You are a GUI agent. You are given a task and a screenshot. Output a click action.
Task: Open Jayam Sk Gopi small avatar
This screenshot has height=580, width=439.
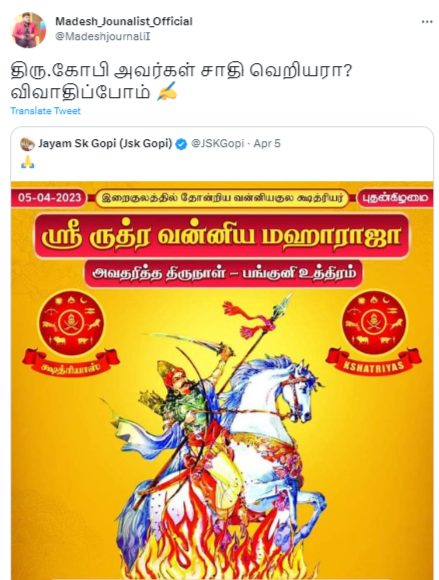pyautogui.click(x=27, y=144)
